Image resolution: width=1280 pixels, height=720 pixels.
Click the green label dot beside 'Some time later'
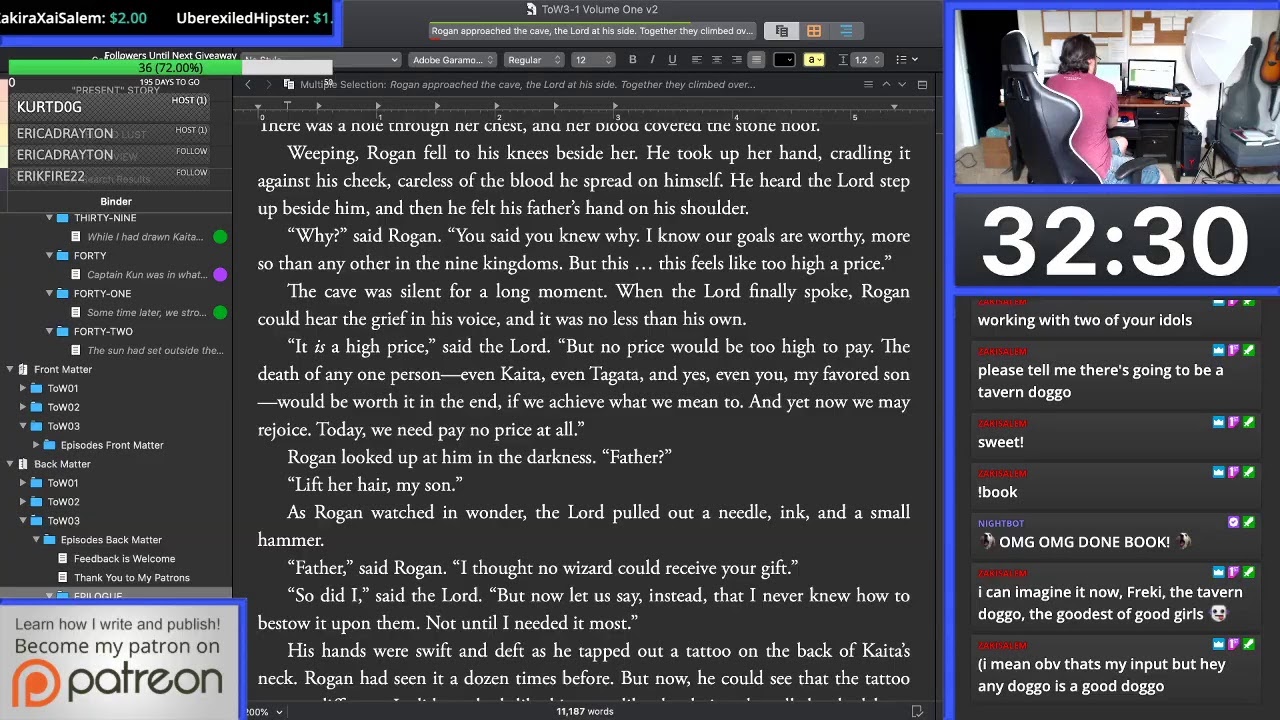click(220, 313)
